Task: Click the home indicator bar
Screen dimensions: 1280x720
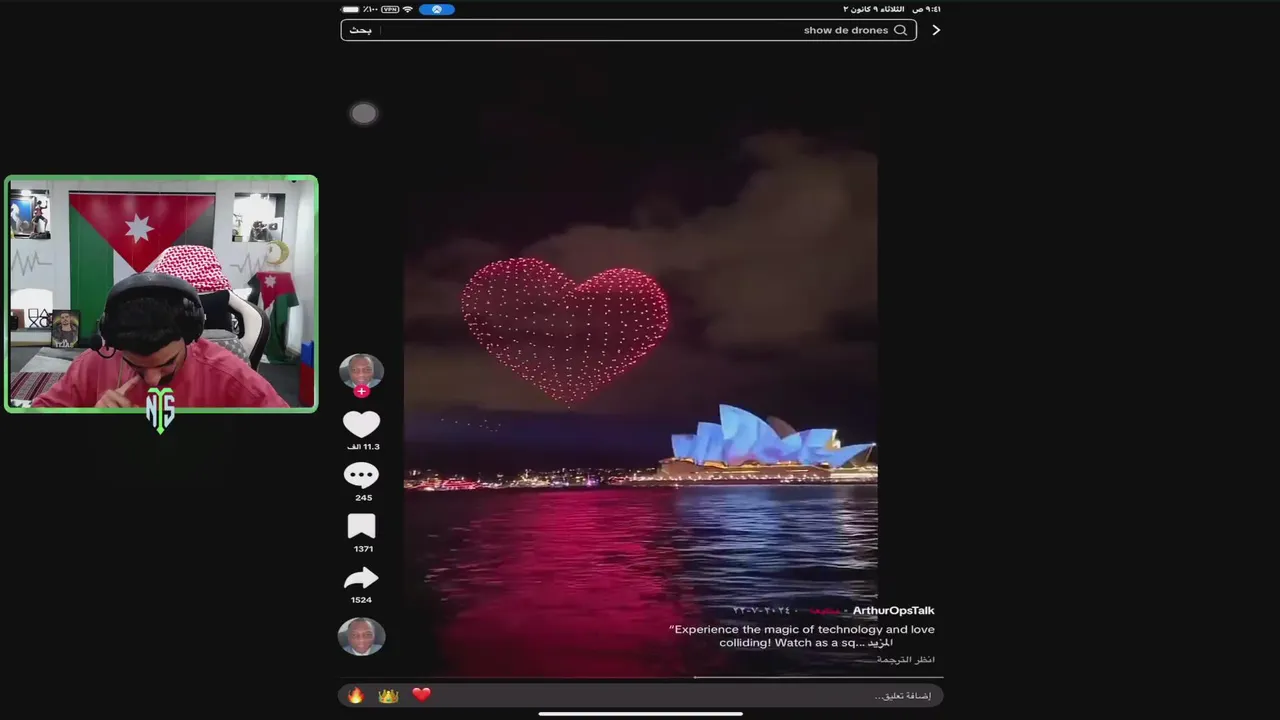Action: 640,714
